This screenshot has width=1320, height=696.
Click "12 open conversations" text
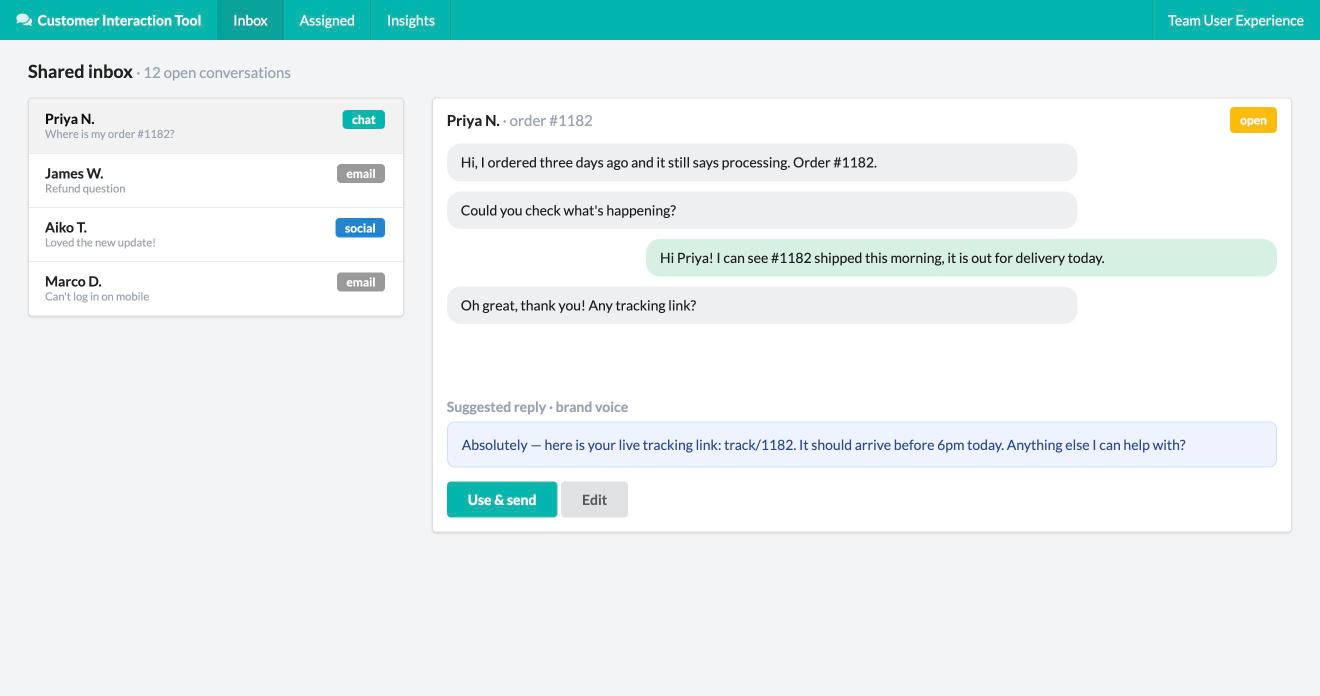217,73
